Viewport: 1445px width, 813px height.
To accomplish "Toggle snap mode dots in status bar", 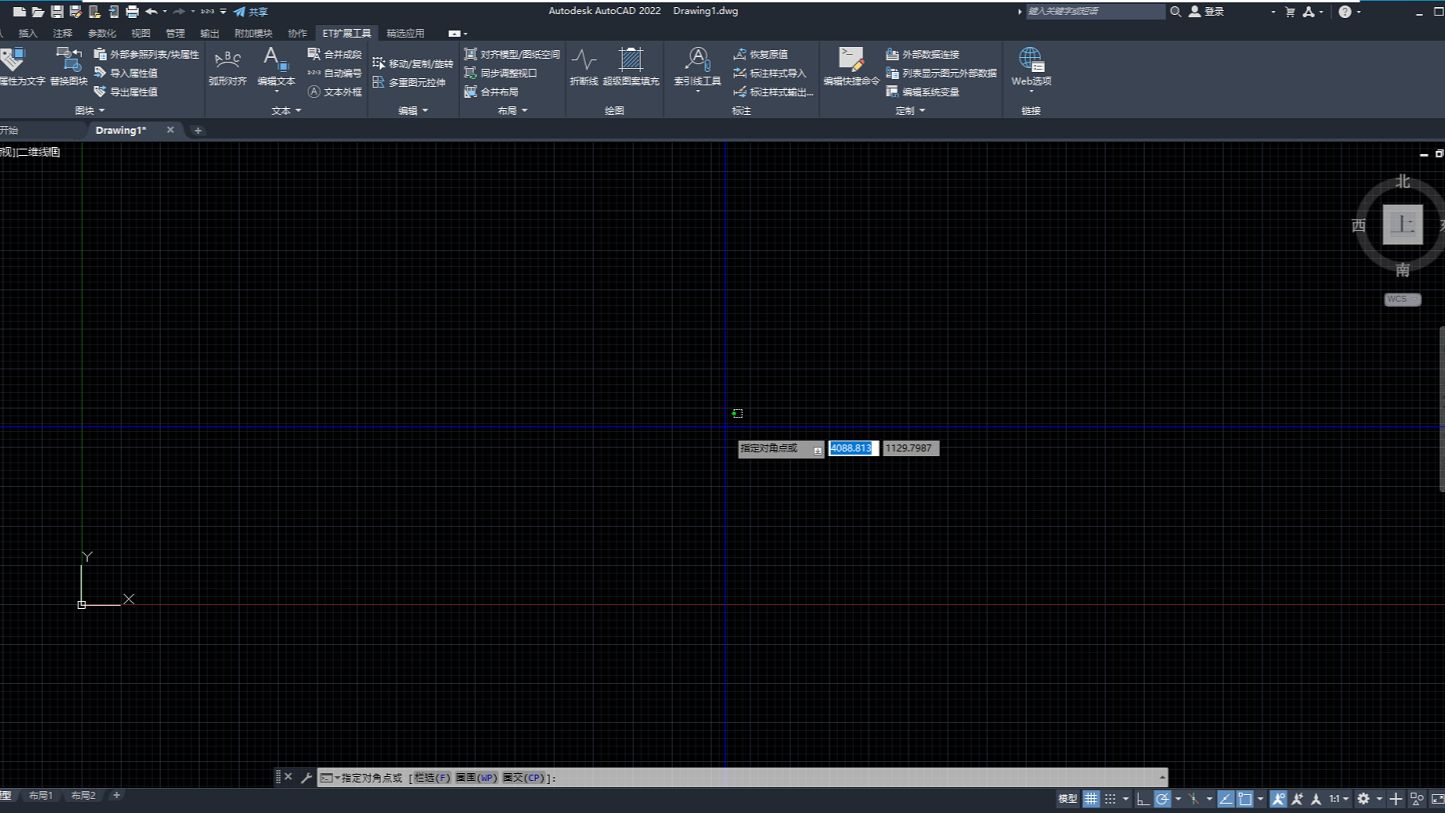I will (1110, 799).
